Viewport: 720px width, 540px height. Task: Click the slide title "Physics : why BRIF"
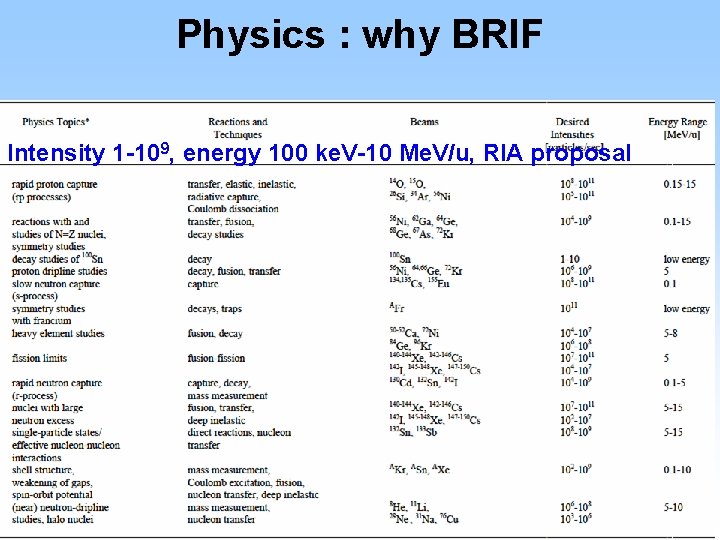(x=360, y=35)
